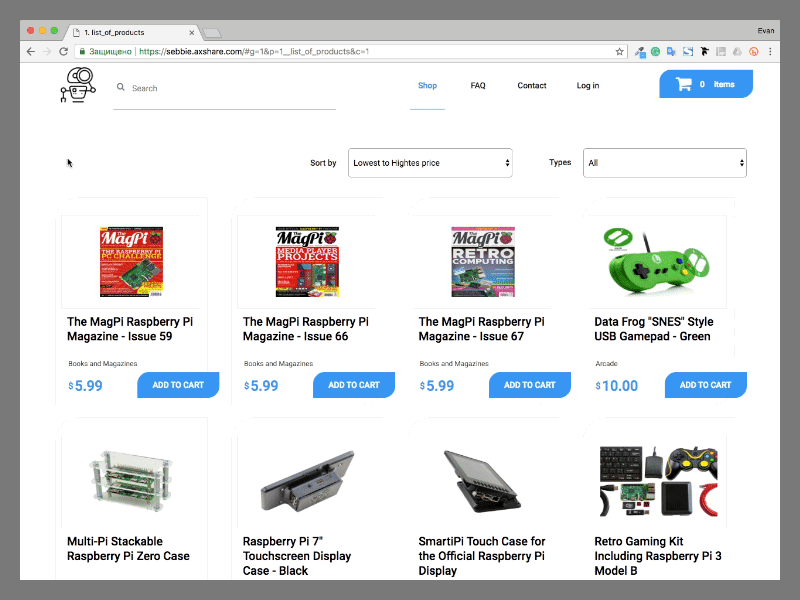Open MagPi Issue 67 cover thumbnail

tap(483, 262)
